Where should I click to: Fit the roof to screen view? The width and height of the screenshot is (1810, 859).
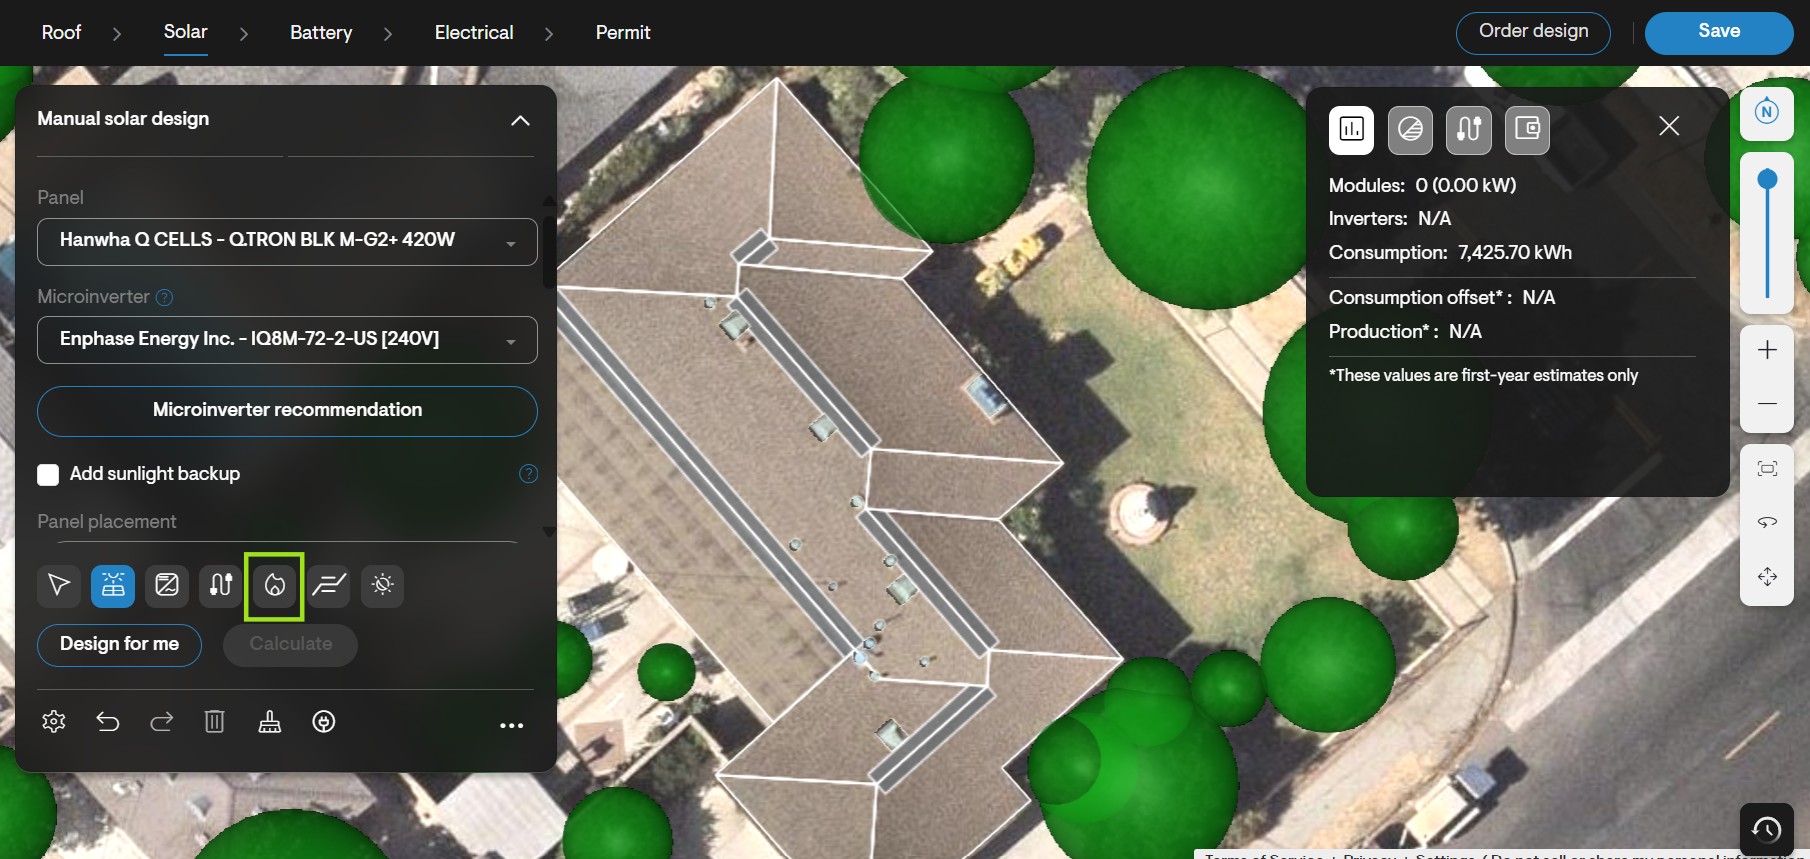(x=1767, y=469)
